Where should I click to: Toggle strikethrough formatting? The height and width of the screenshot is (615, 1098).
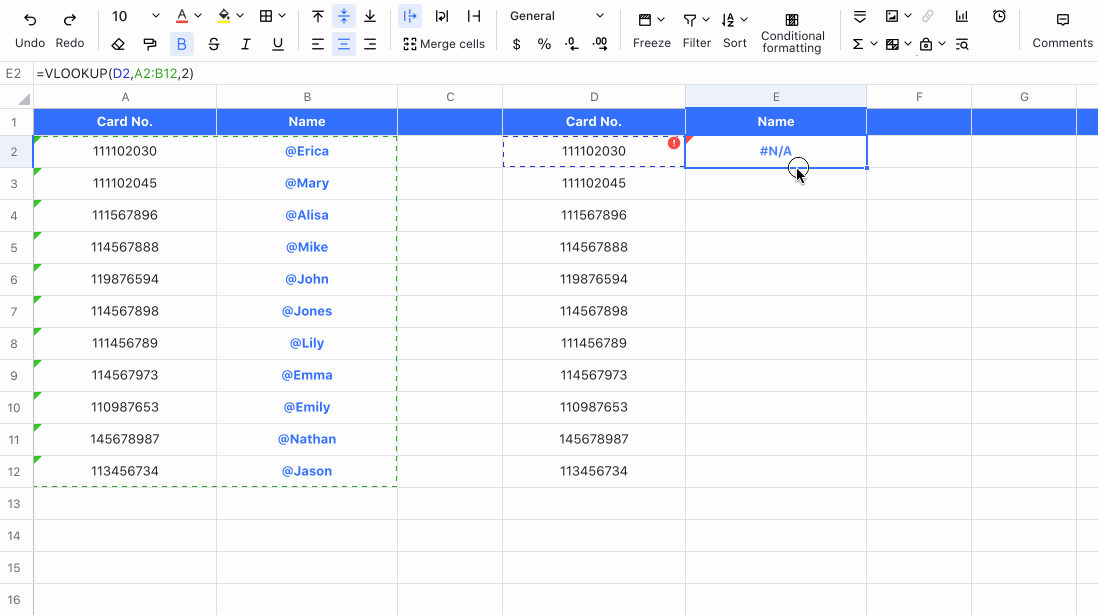click(214, 43)
